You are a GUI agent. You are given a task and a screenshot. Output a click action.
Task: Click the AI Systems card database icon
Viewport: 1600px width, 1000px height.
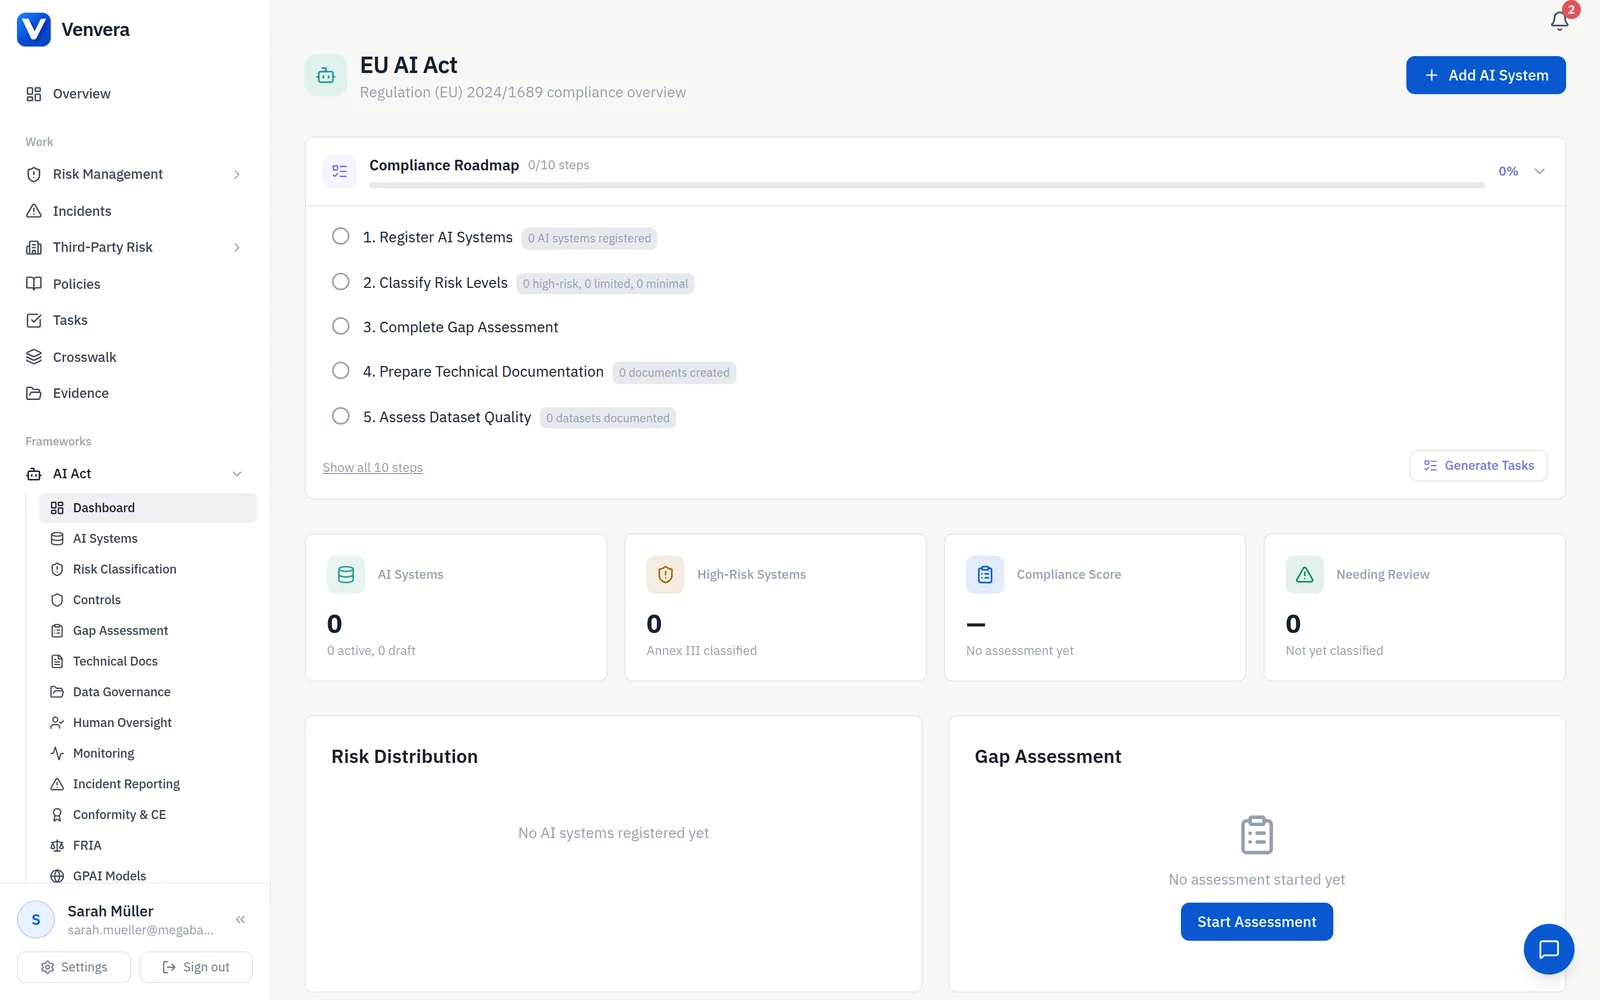click(x=346, y=575)
